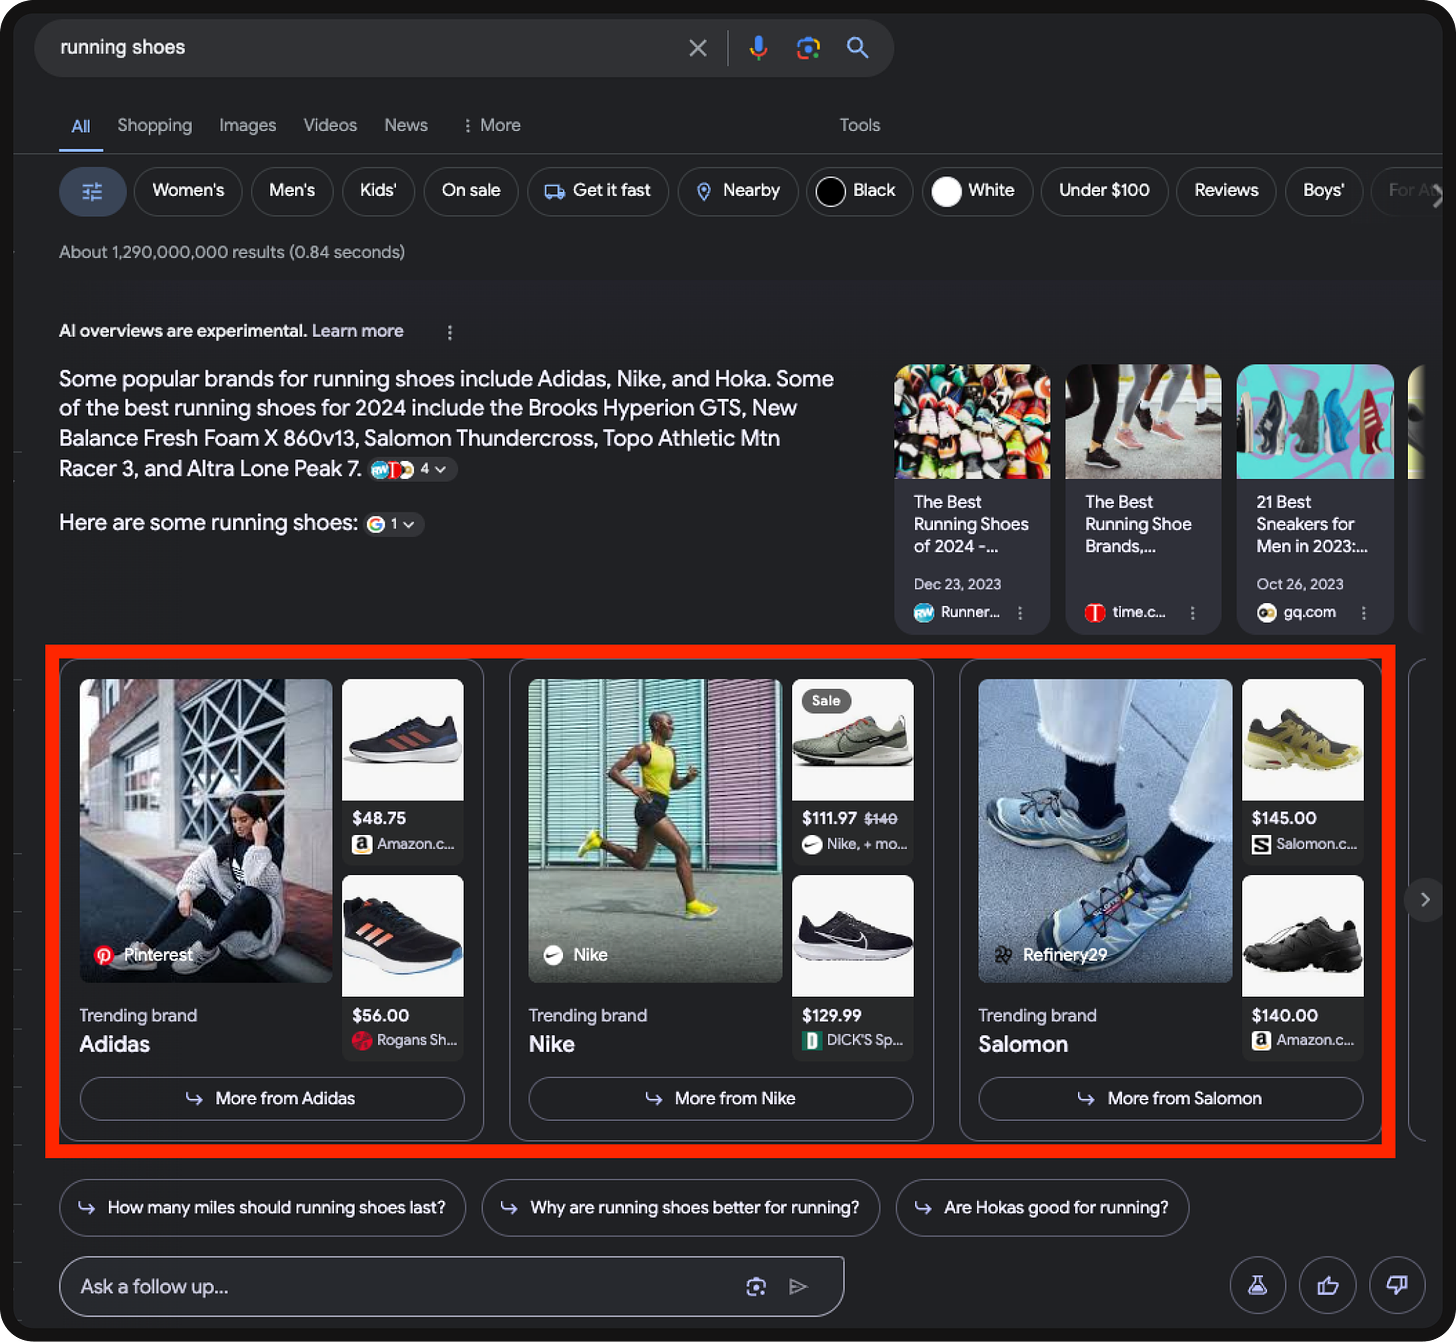Toggle the Nearby filter chip

point(738,191)
